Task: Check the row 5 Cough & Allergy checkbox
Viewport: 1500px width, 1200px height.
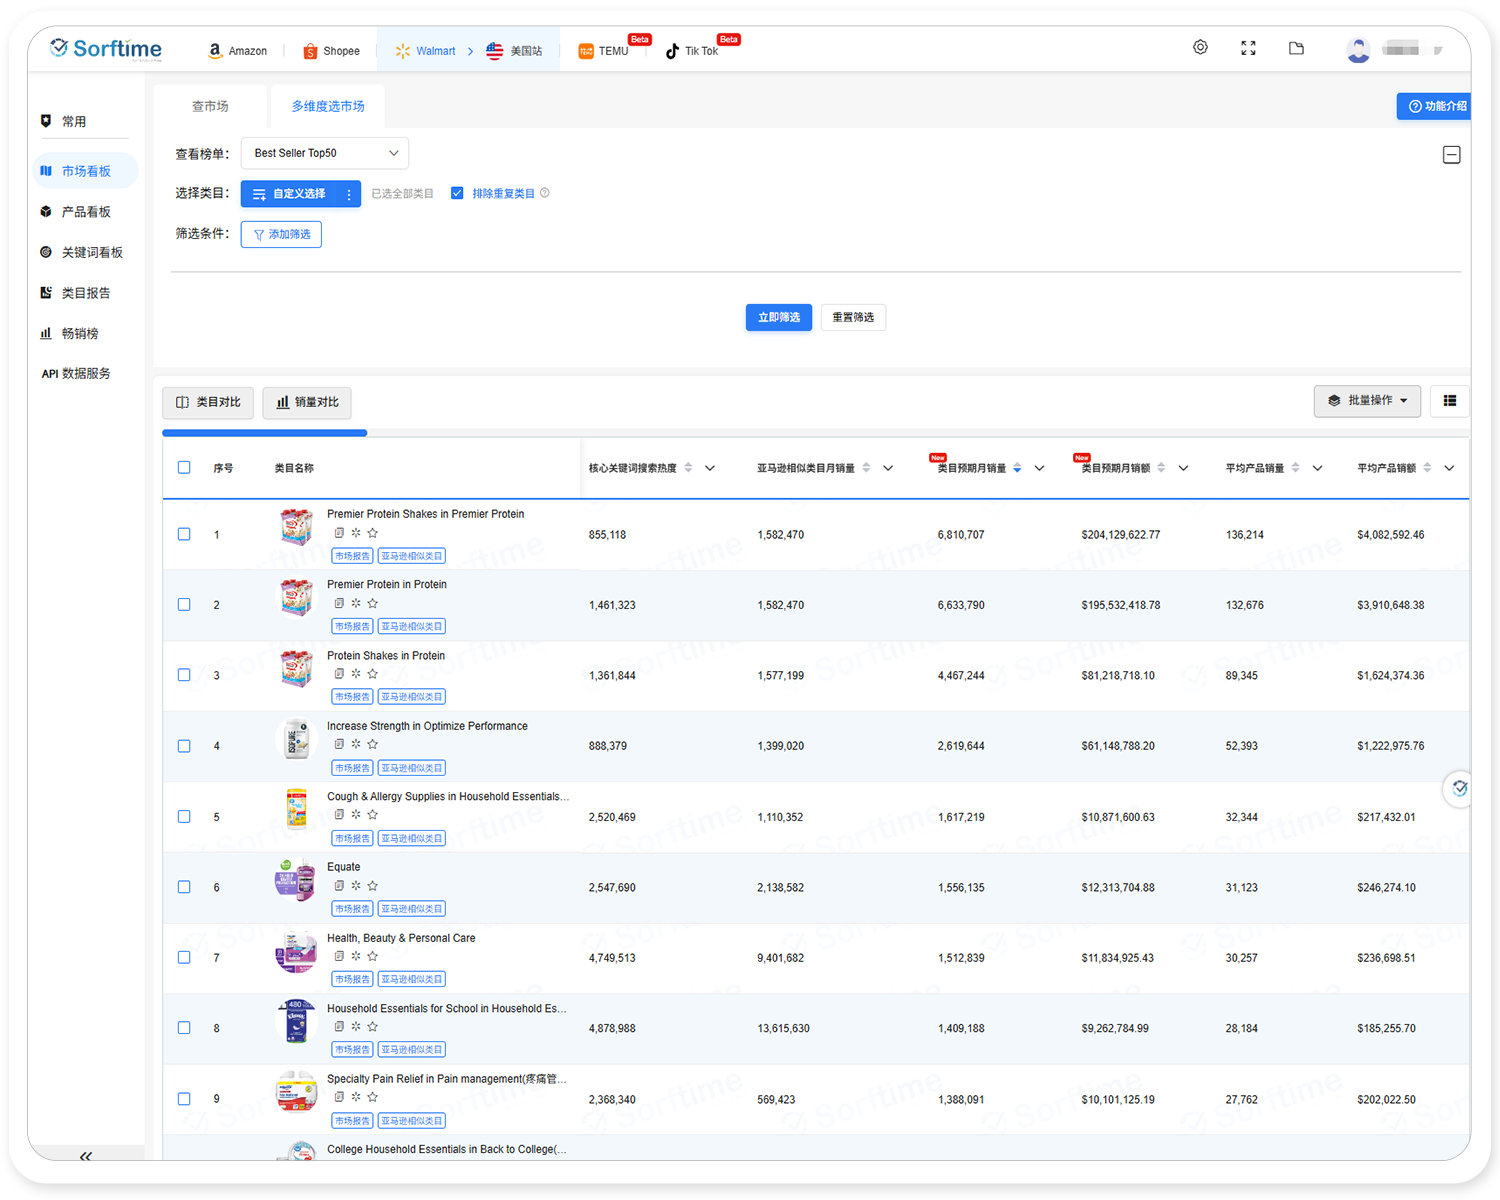Action: tap(184, 816)
